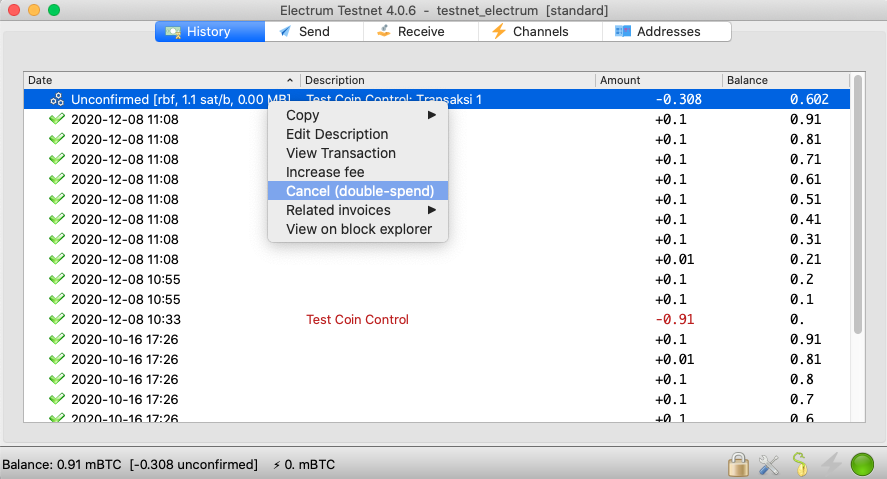The width and height of the screenshot is (887, 479).
Task: Open the History tab
Action: (210, 32)
